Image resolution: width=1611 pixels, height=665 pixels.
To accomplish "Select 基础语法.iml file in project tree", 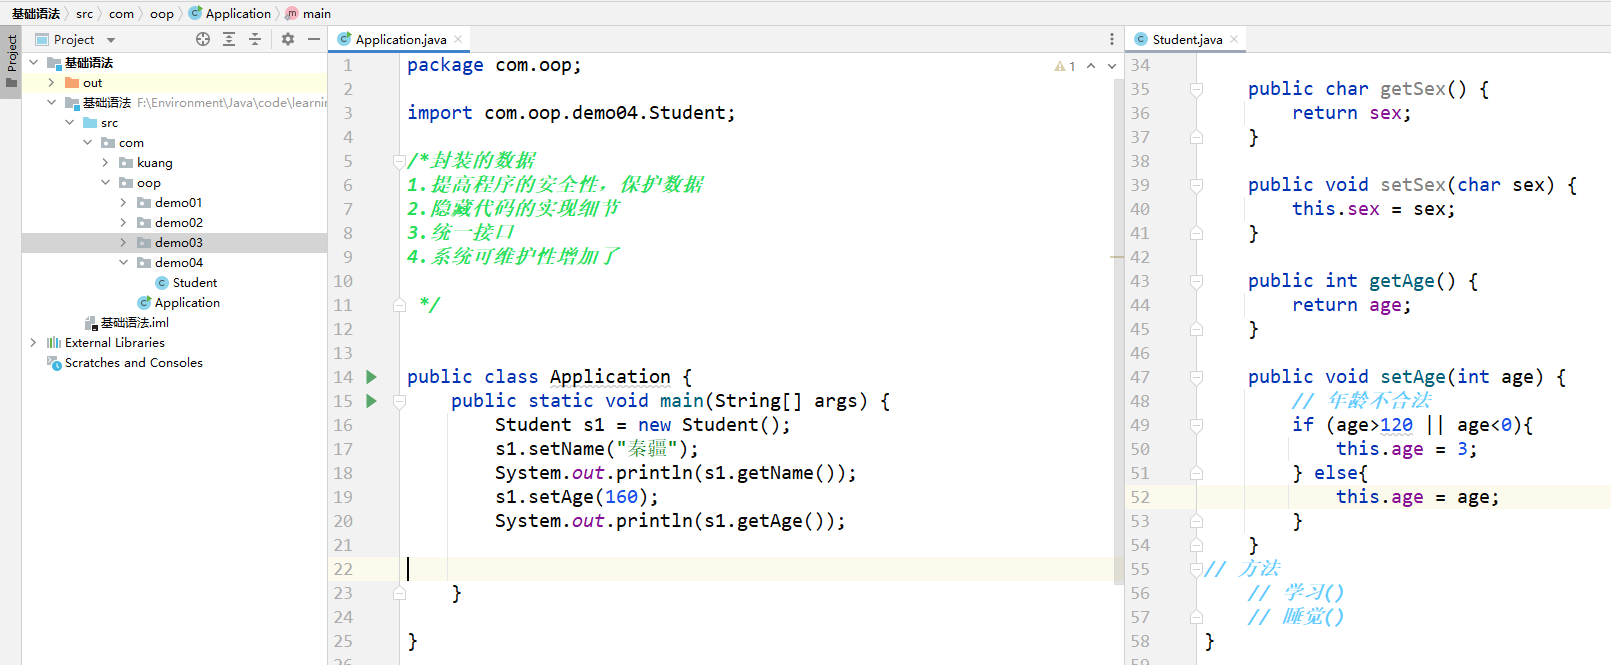I will (x=127, y=322).
